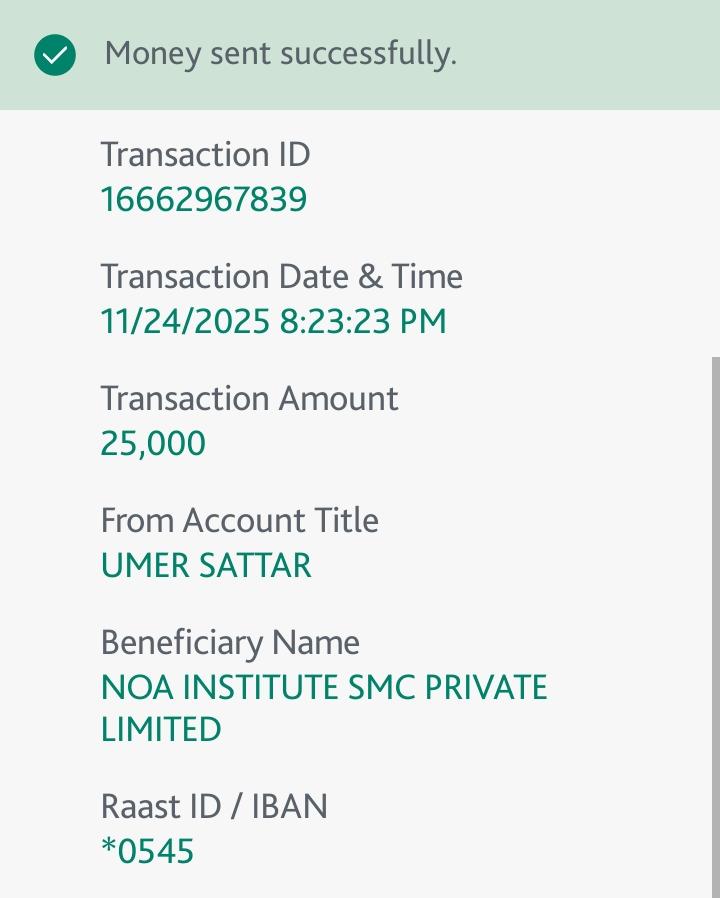720x898 pixels.
Task: Tap the "Money sent successfully." message
Action: (x=280, y=54)
